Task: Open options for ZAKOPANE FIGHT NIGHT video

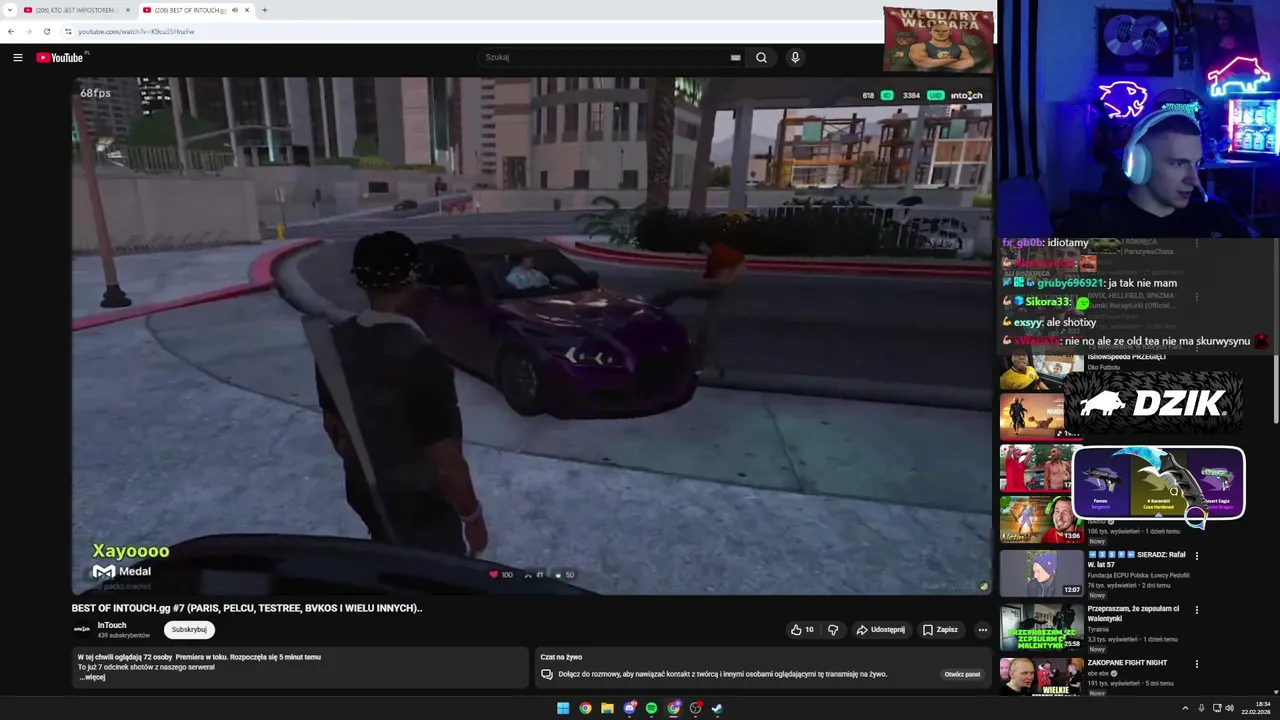Action: pos(1197,664)
